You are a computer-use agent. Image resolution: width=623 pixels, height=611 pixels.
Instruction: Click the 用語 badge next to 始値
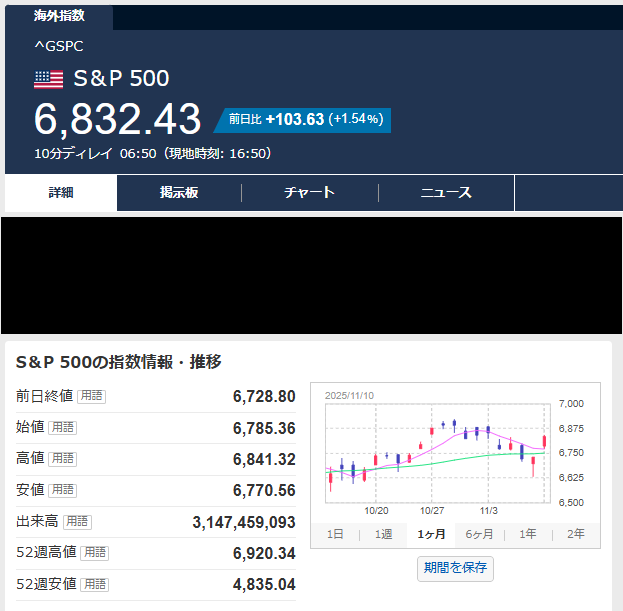coord(63,427)
